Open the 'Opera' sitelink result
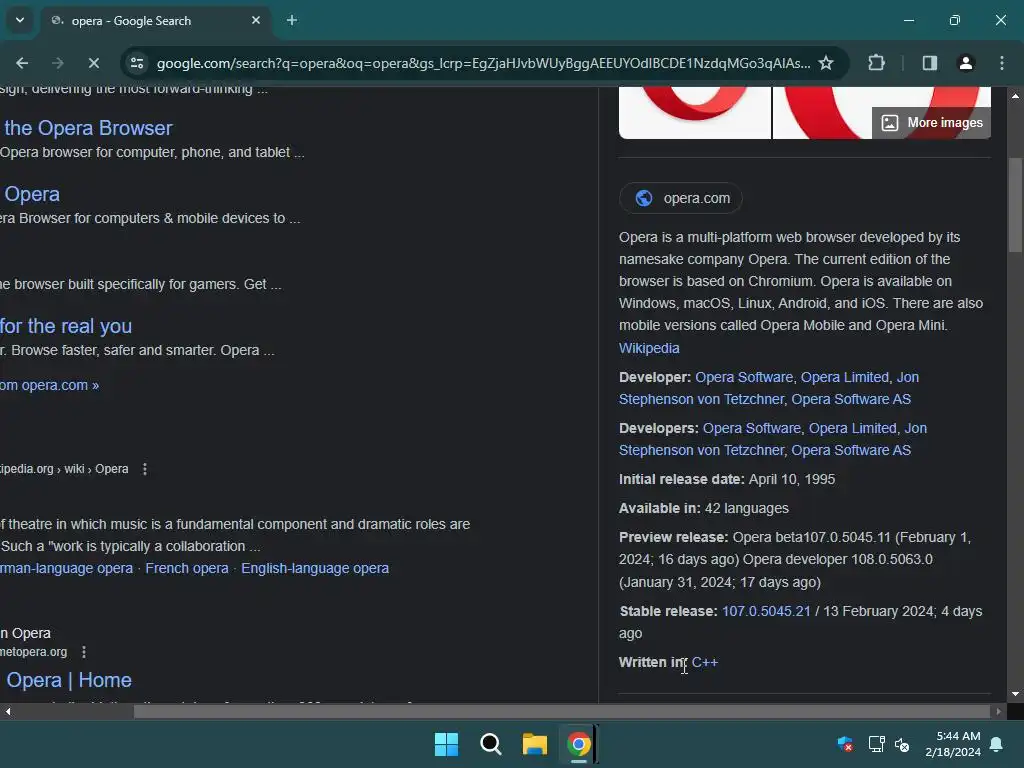The height and width of the screenshot is (768, 1024). (32, 194)
